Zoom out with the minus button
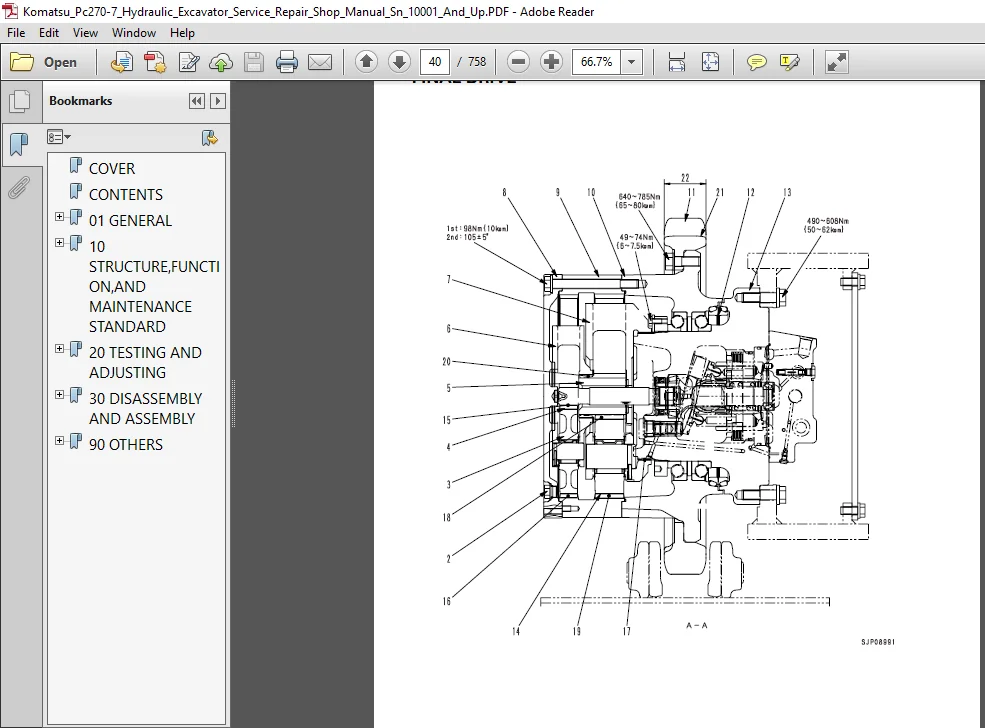Viewport: 985px width, 728px height. click(518, 62)
